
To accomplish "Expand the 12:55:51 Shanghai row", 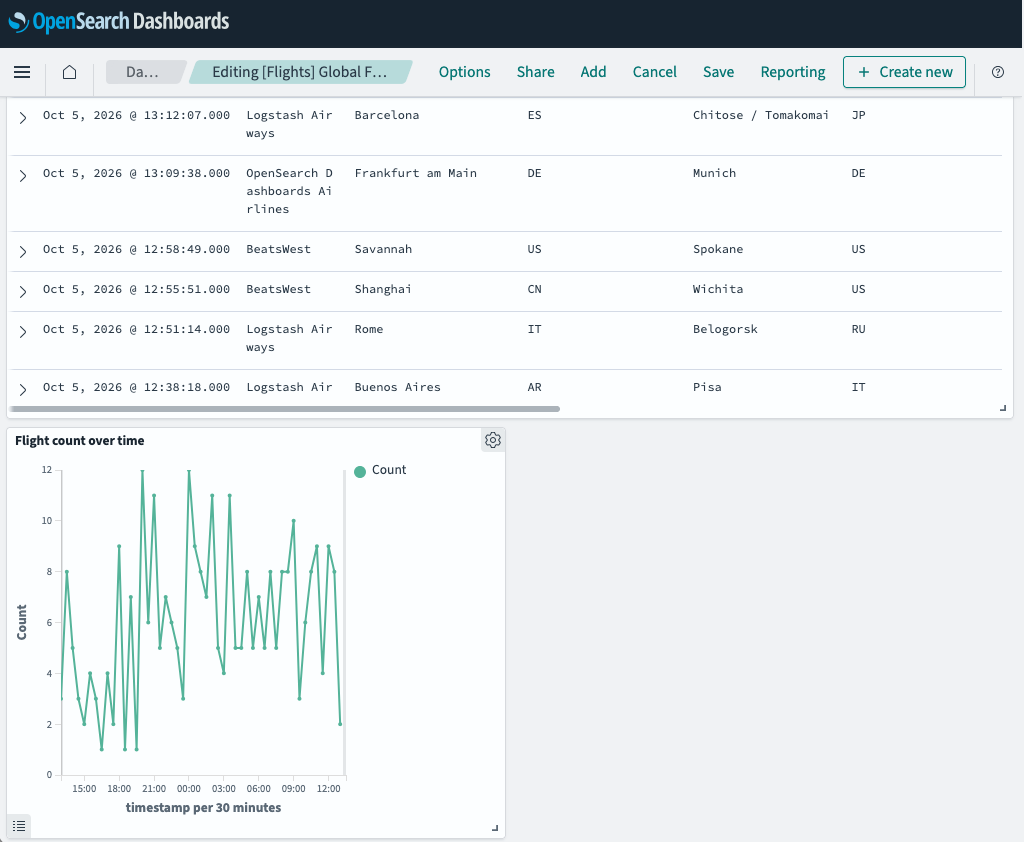I will click(23, 291).
